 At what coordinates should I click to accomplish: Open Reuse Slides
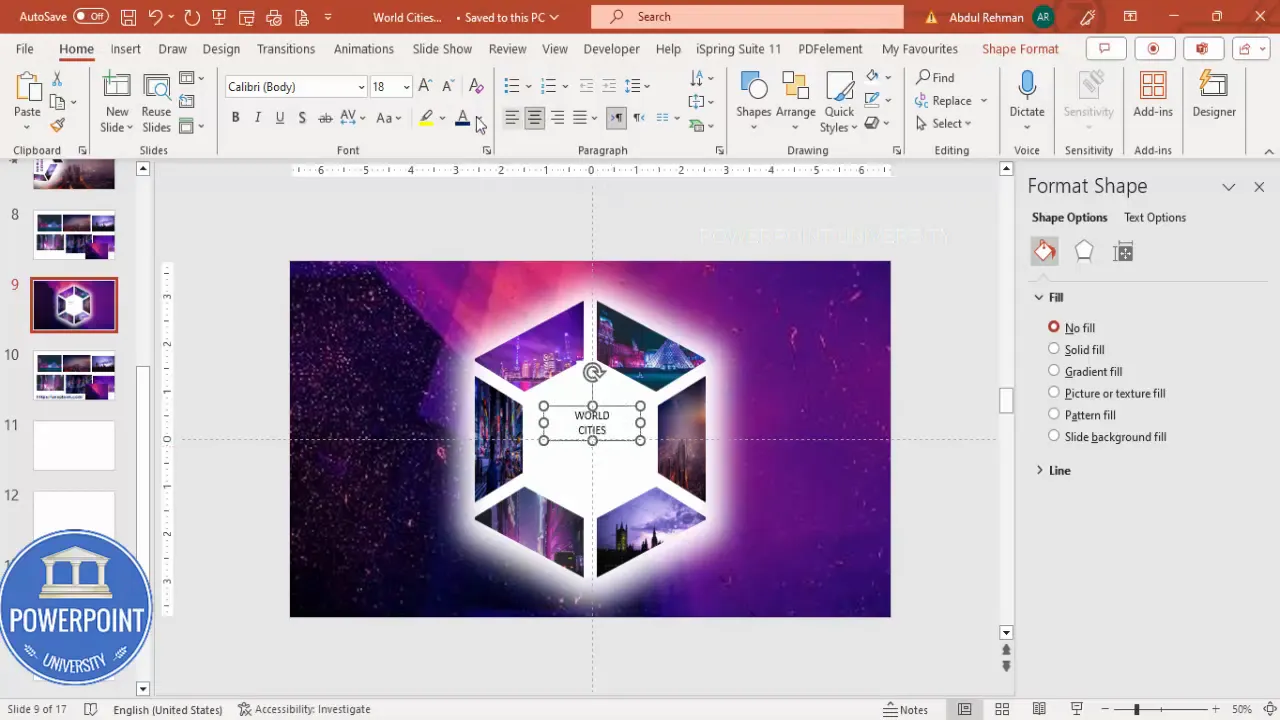coord(156,103)
